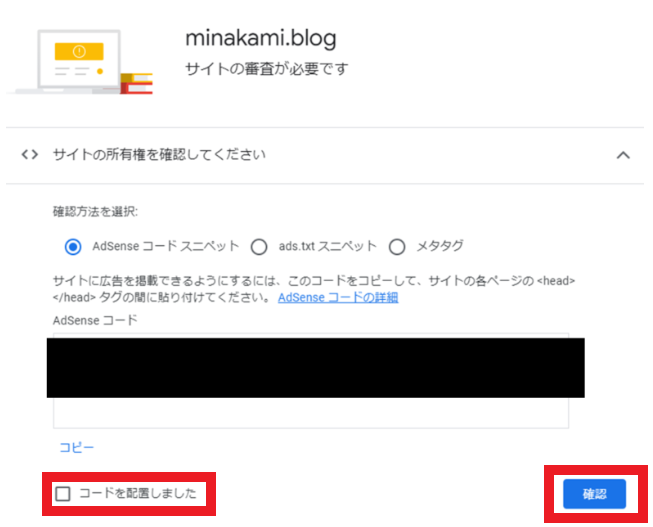Image resolution: width=653 pixels, height=527 pixels.
Task: Click the コピー link to copy code
Action: (x=77, y=448)
